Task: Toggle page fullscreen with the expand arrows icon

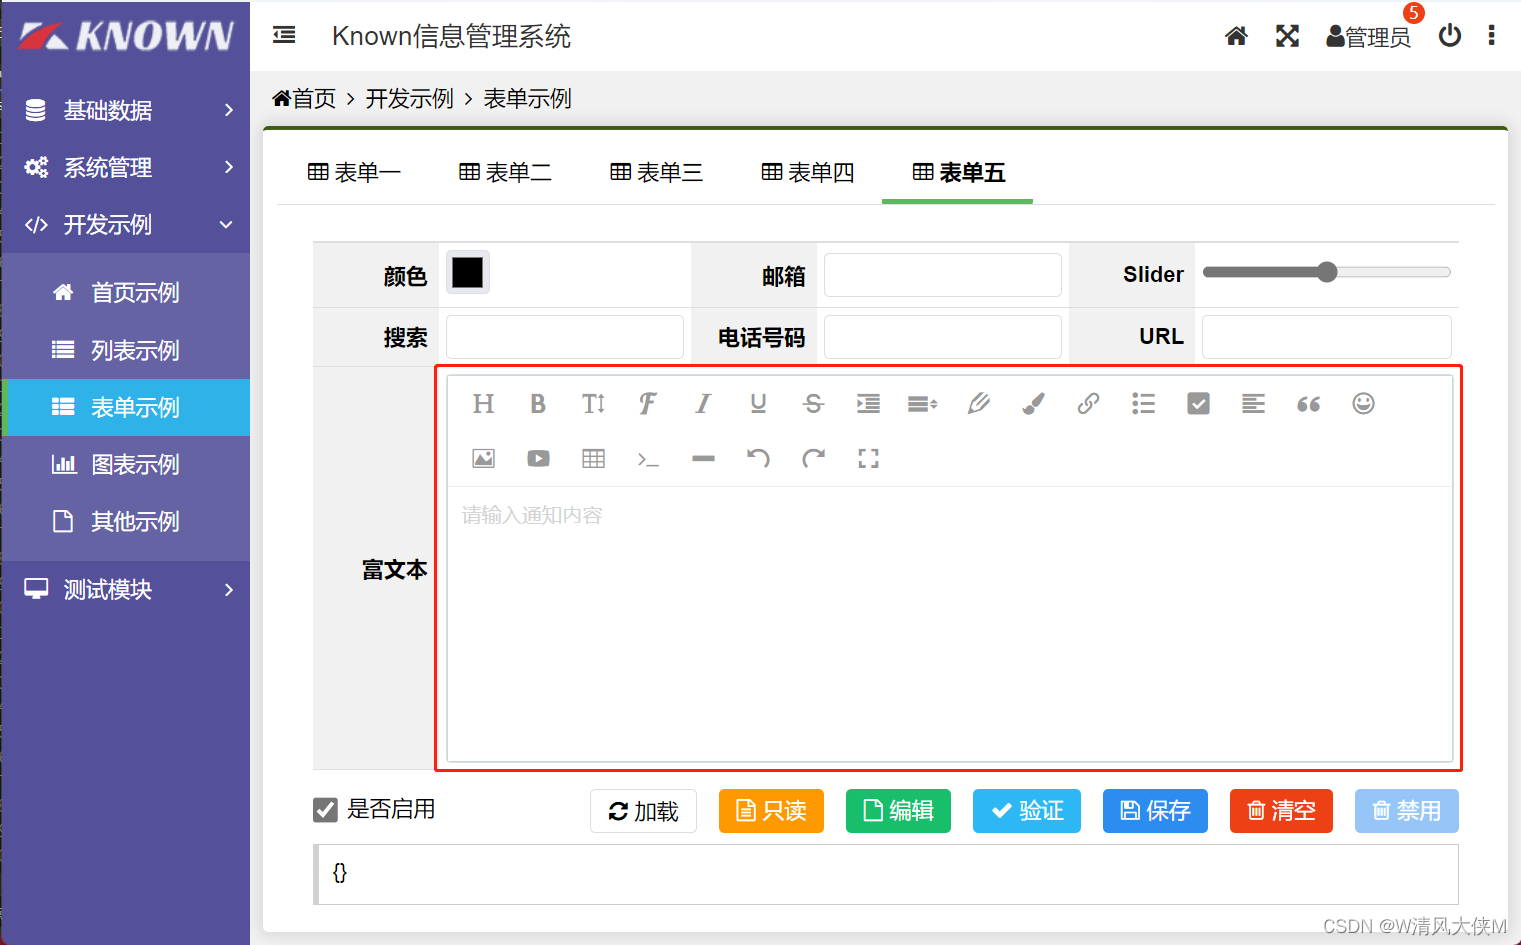Action: [1287, 36]
